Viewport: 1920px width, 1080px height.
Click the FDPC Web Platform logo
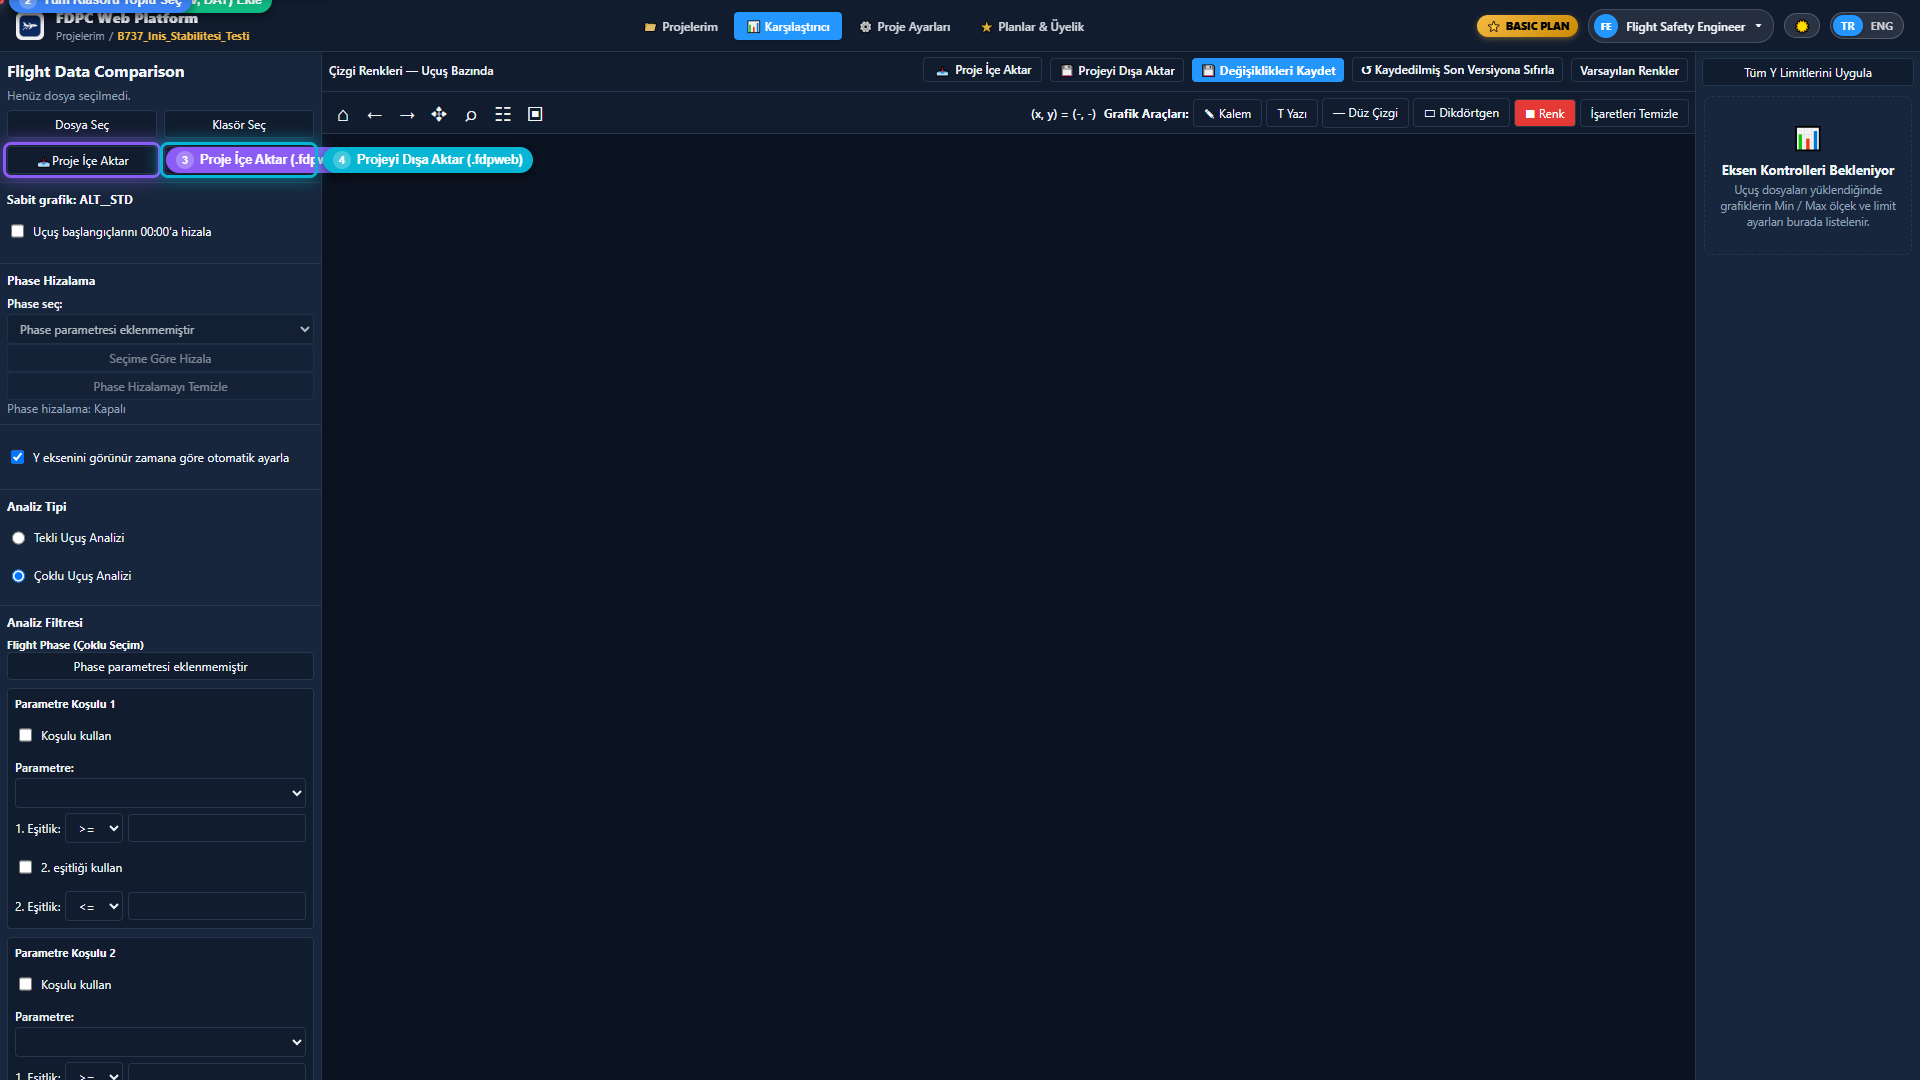click(30, 26)
